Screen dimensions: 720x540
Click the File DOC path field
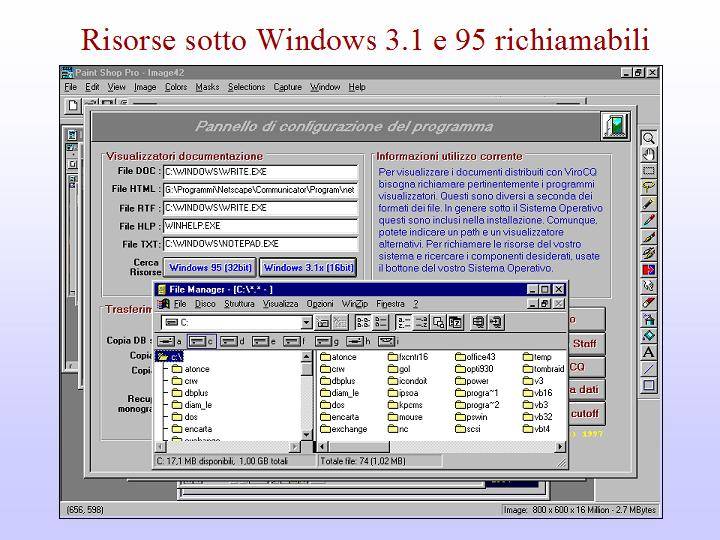(x=260, y=172)
